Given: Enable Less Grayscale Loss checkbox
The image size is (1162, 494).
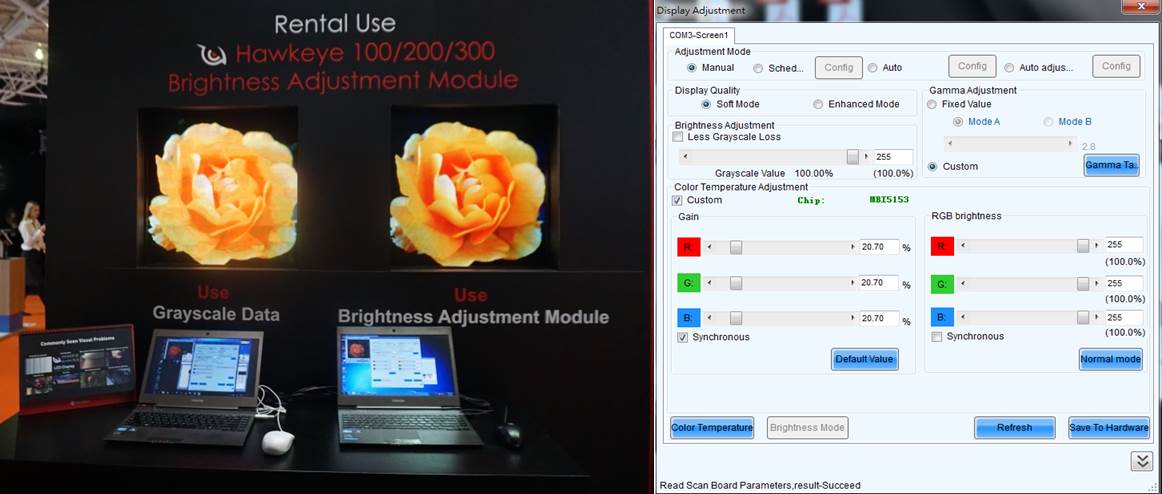Looking at the screenshot, I should coord(677,137).
